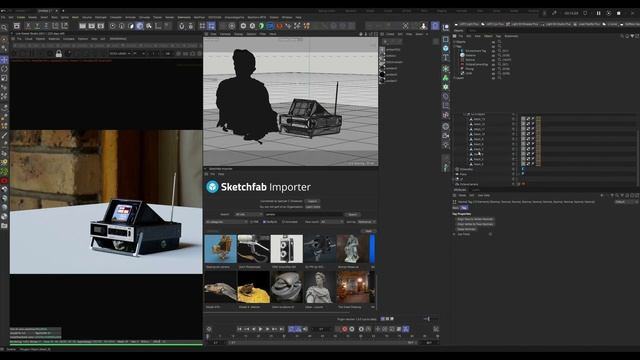Screen dimensions: 640x360
Task: Collapse the parent null containing Mesh objects
Action: click(x=464, y=114)
